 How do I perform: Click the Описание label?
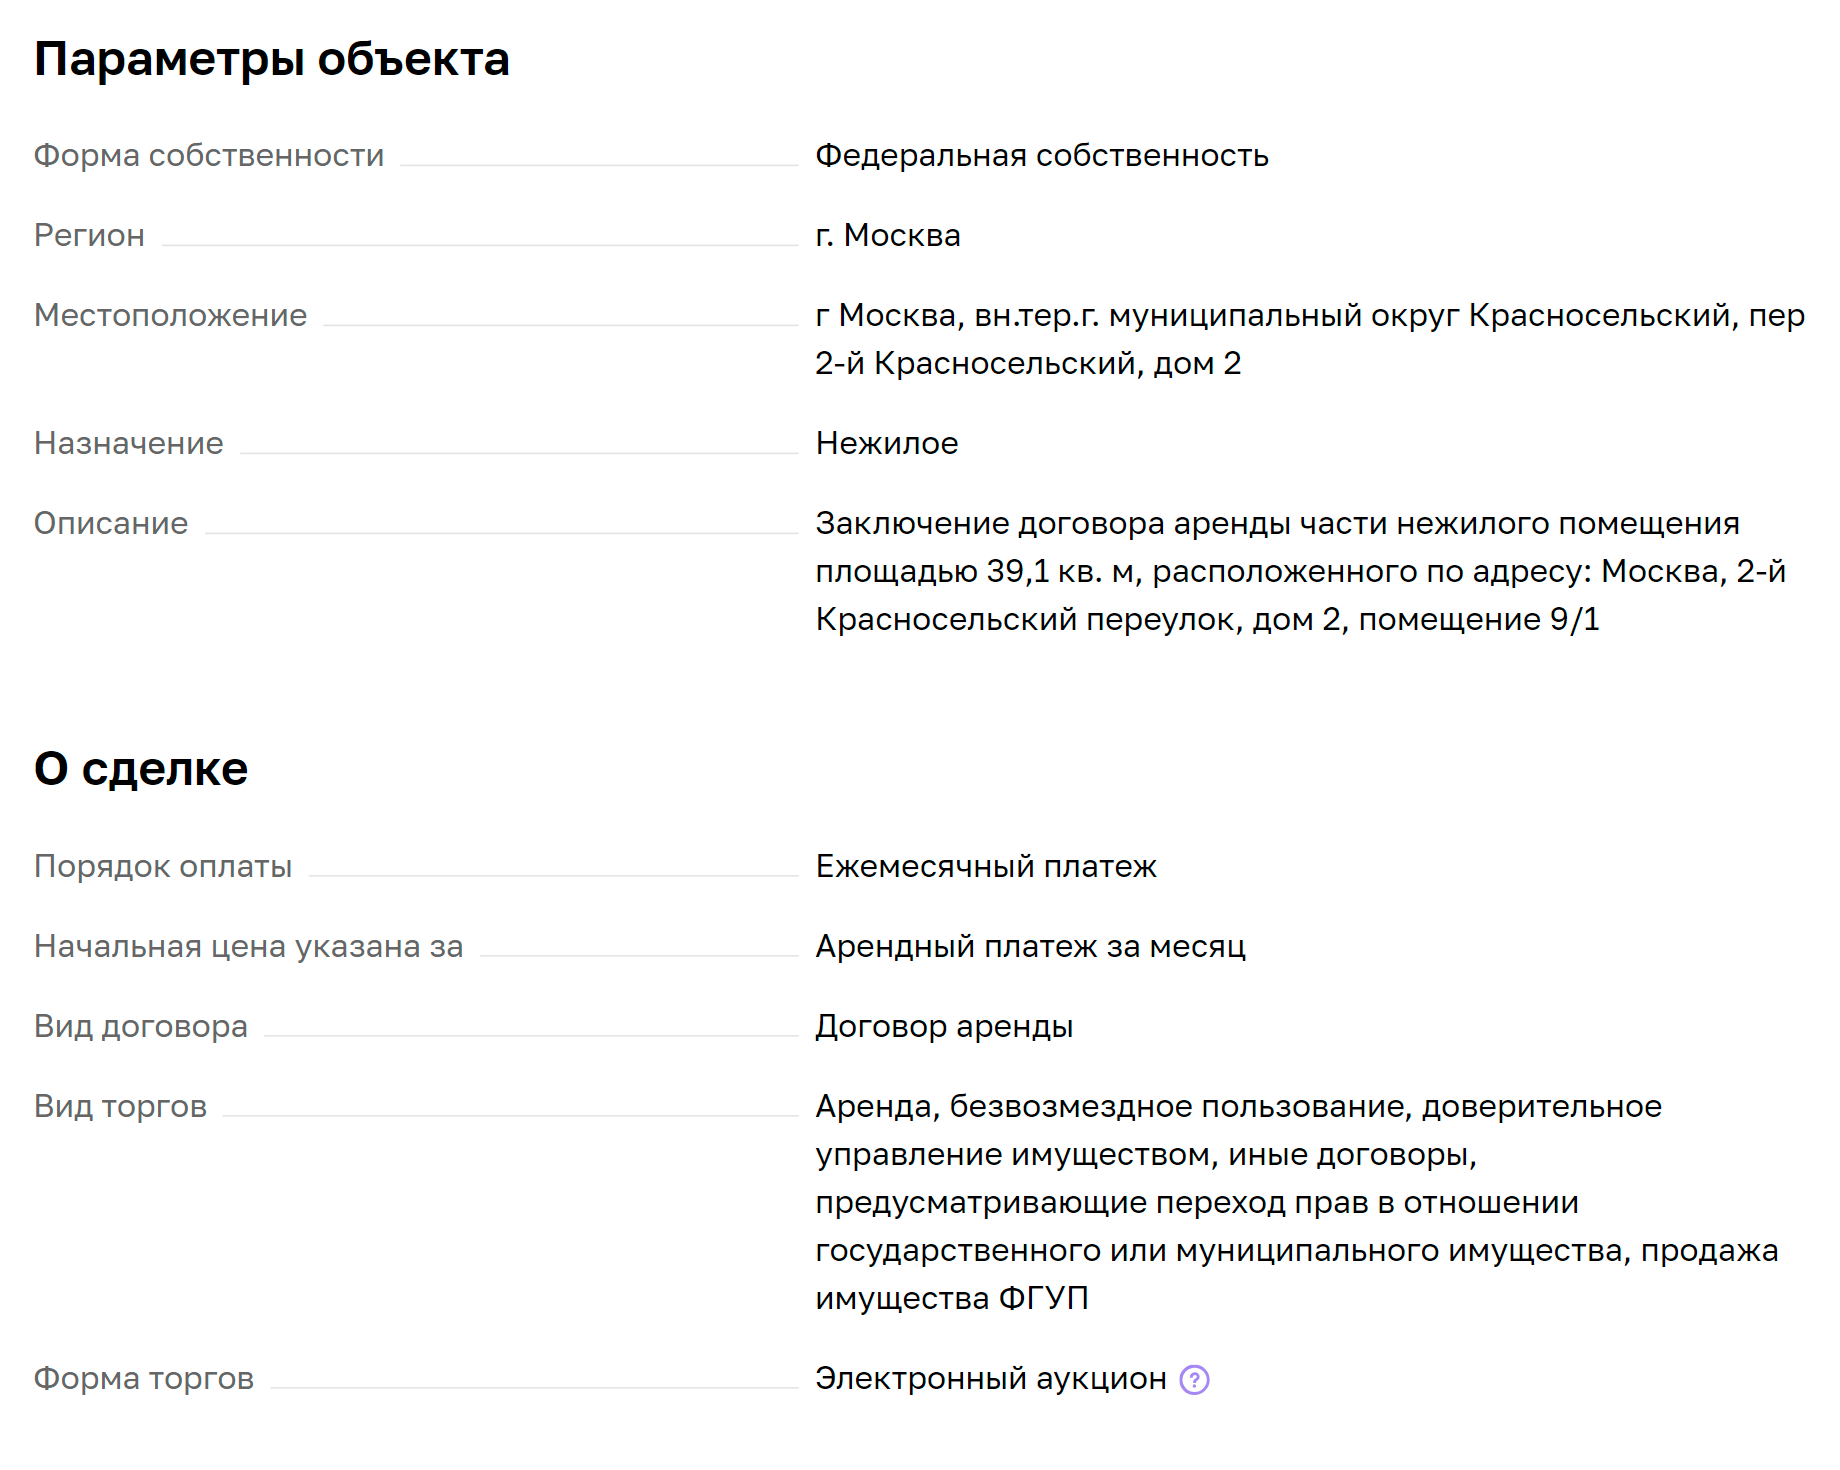[x=111, y=524]
